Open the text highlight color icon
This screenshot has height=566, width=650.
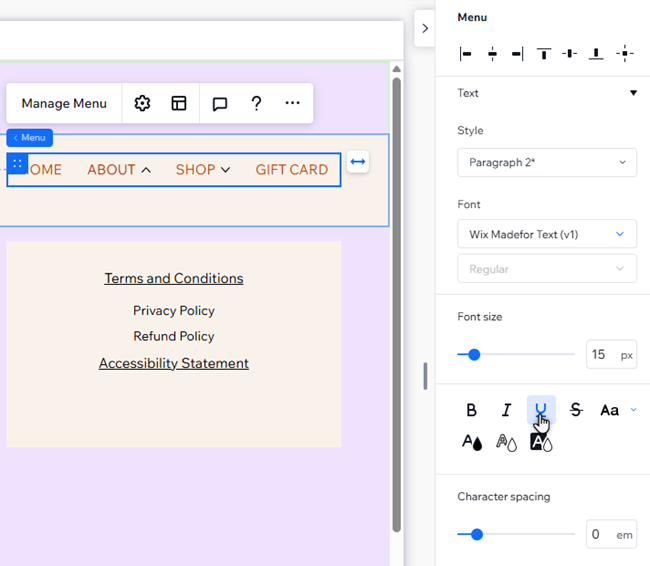coord(541,442)
